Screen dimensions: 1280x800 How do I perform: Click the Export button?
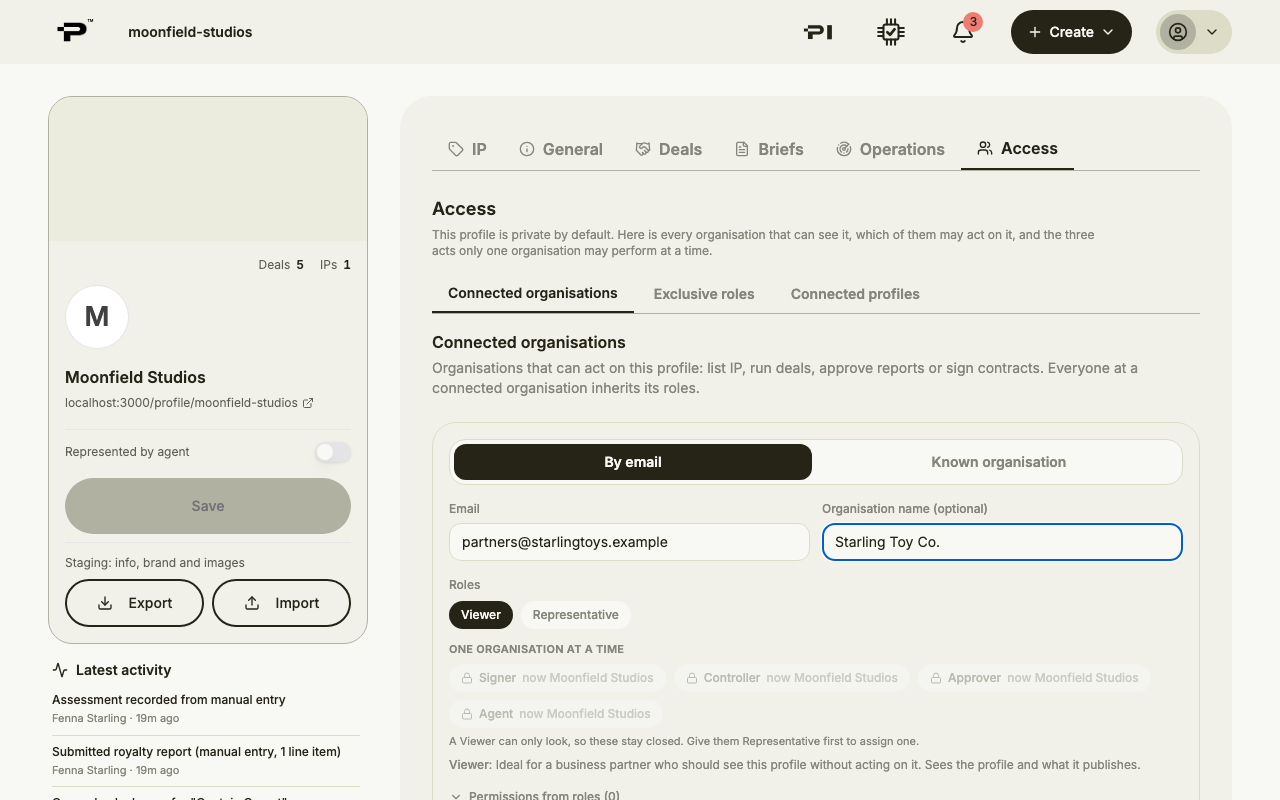coord(134,603)
